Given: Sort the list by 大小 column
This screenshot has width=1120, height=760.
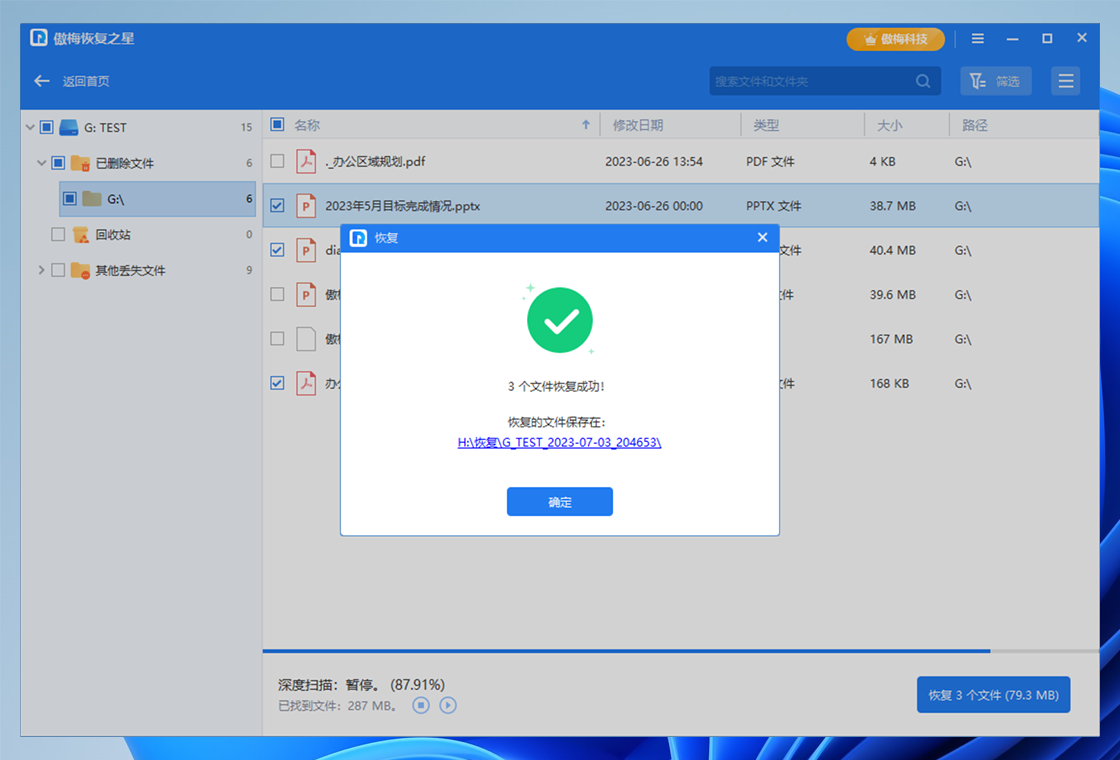Looking at the screenshot, I should tap(889, 125).
